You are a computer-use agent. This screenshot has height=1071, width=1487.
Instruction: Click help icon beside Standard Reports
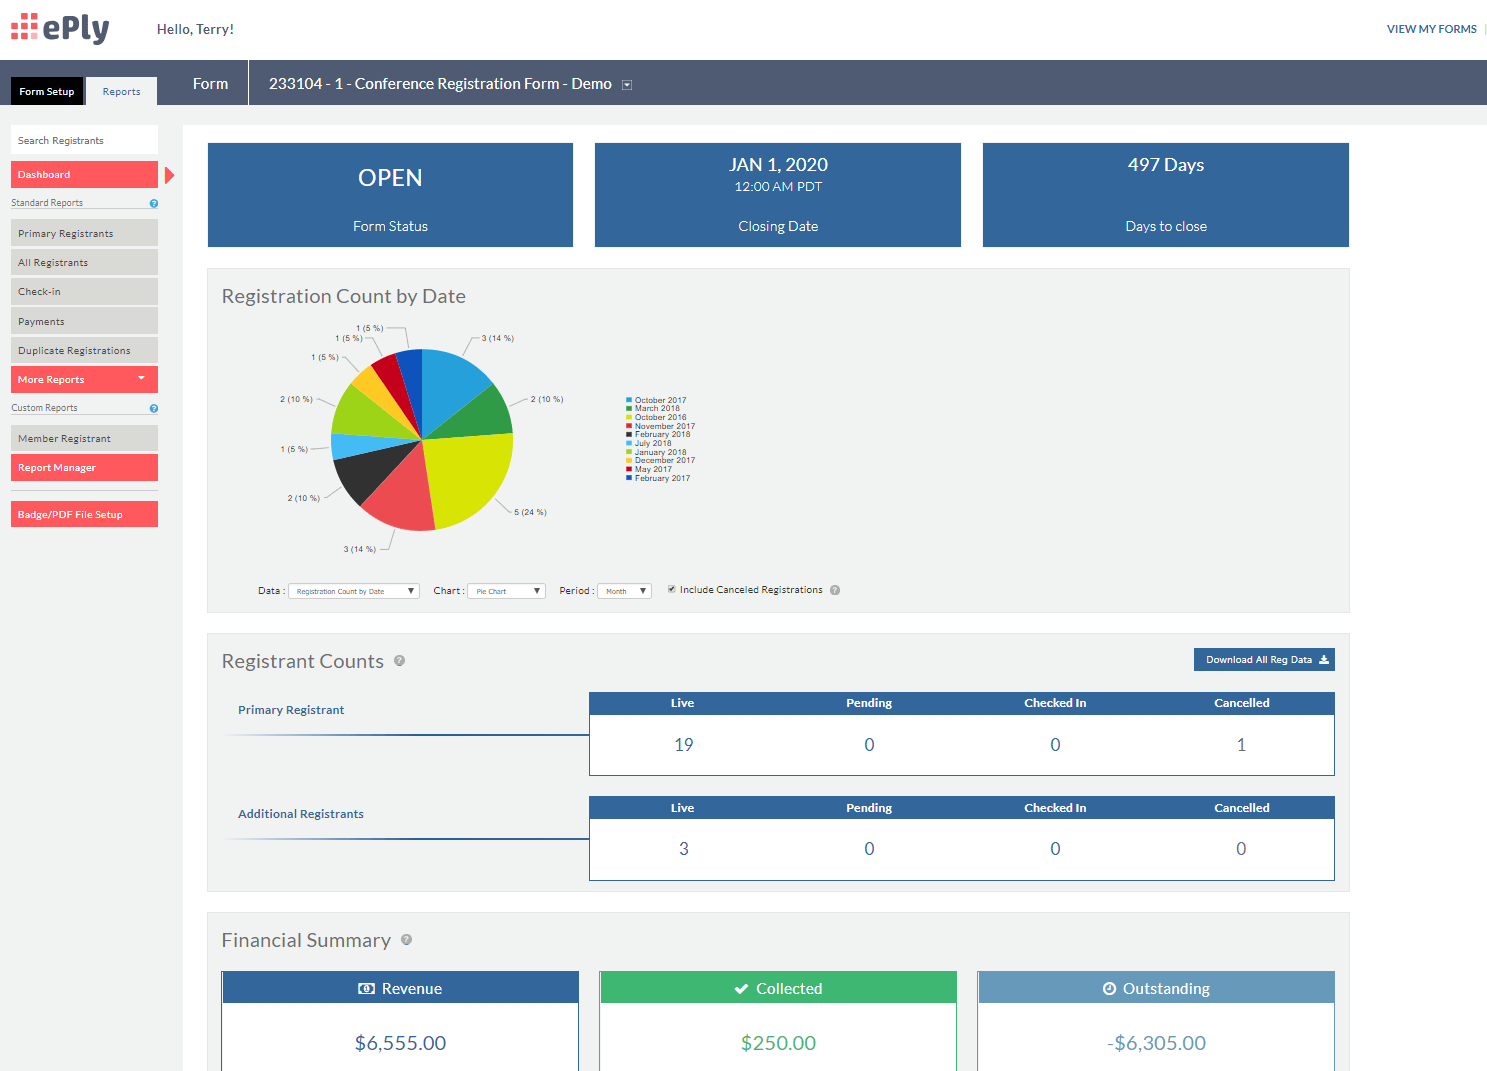[154, 203]
